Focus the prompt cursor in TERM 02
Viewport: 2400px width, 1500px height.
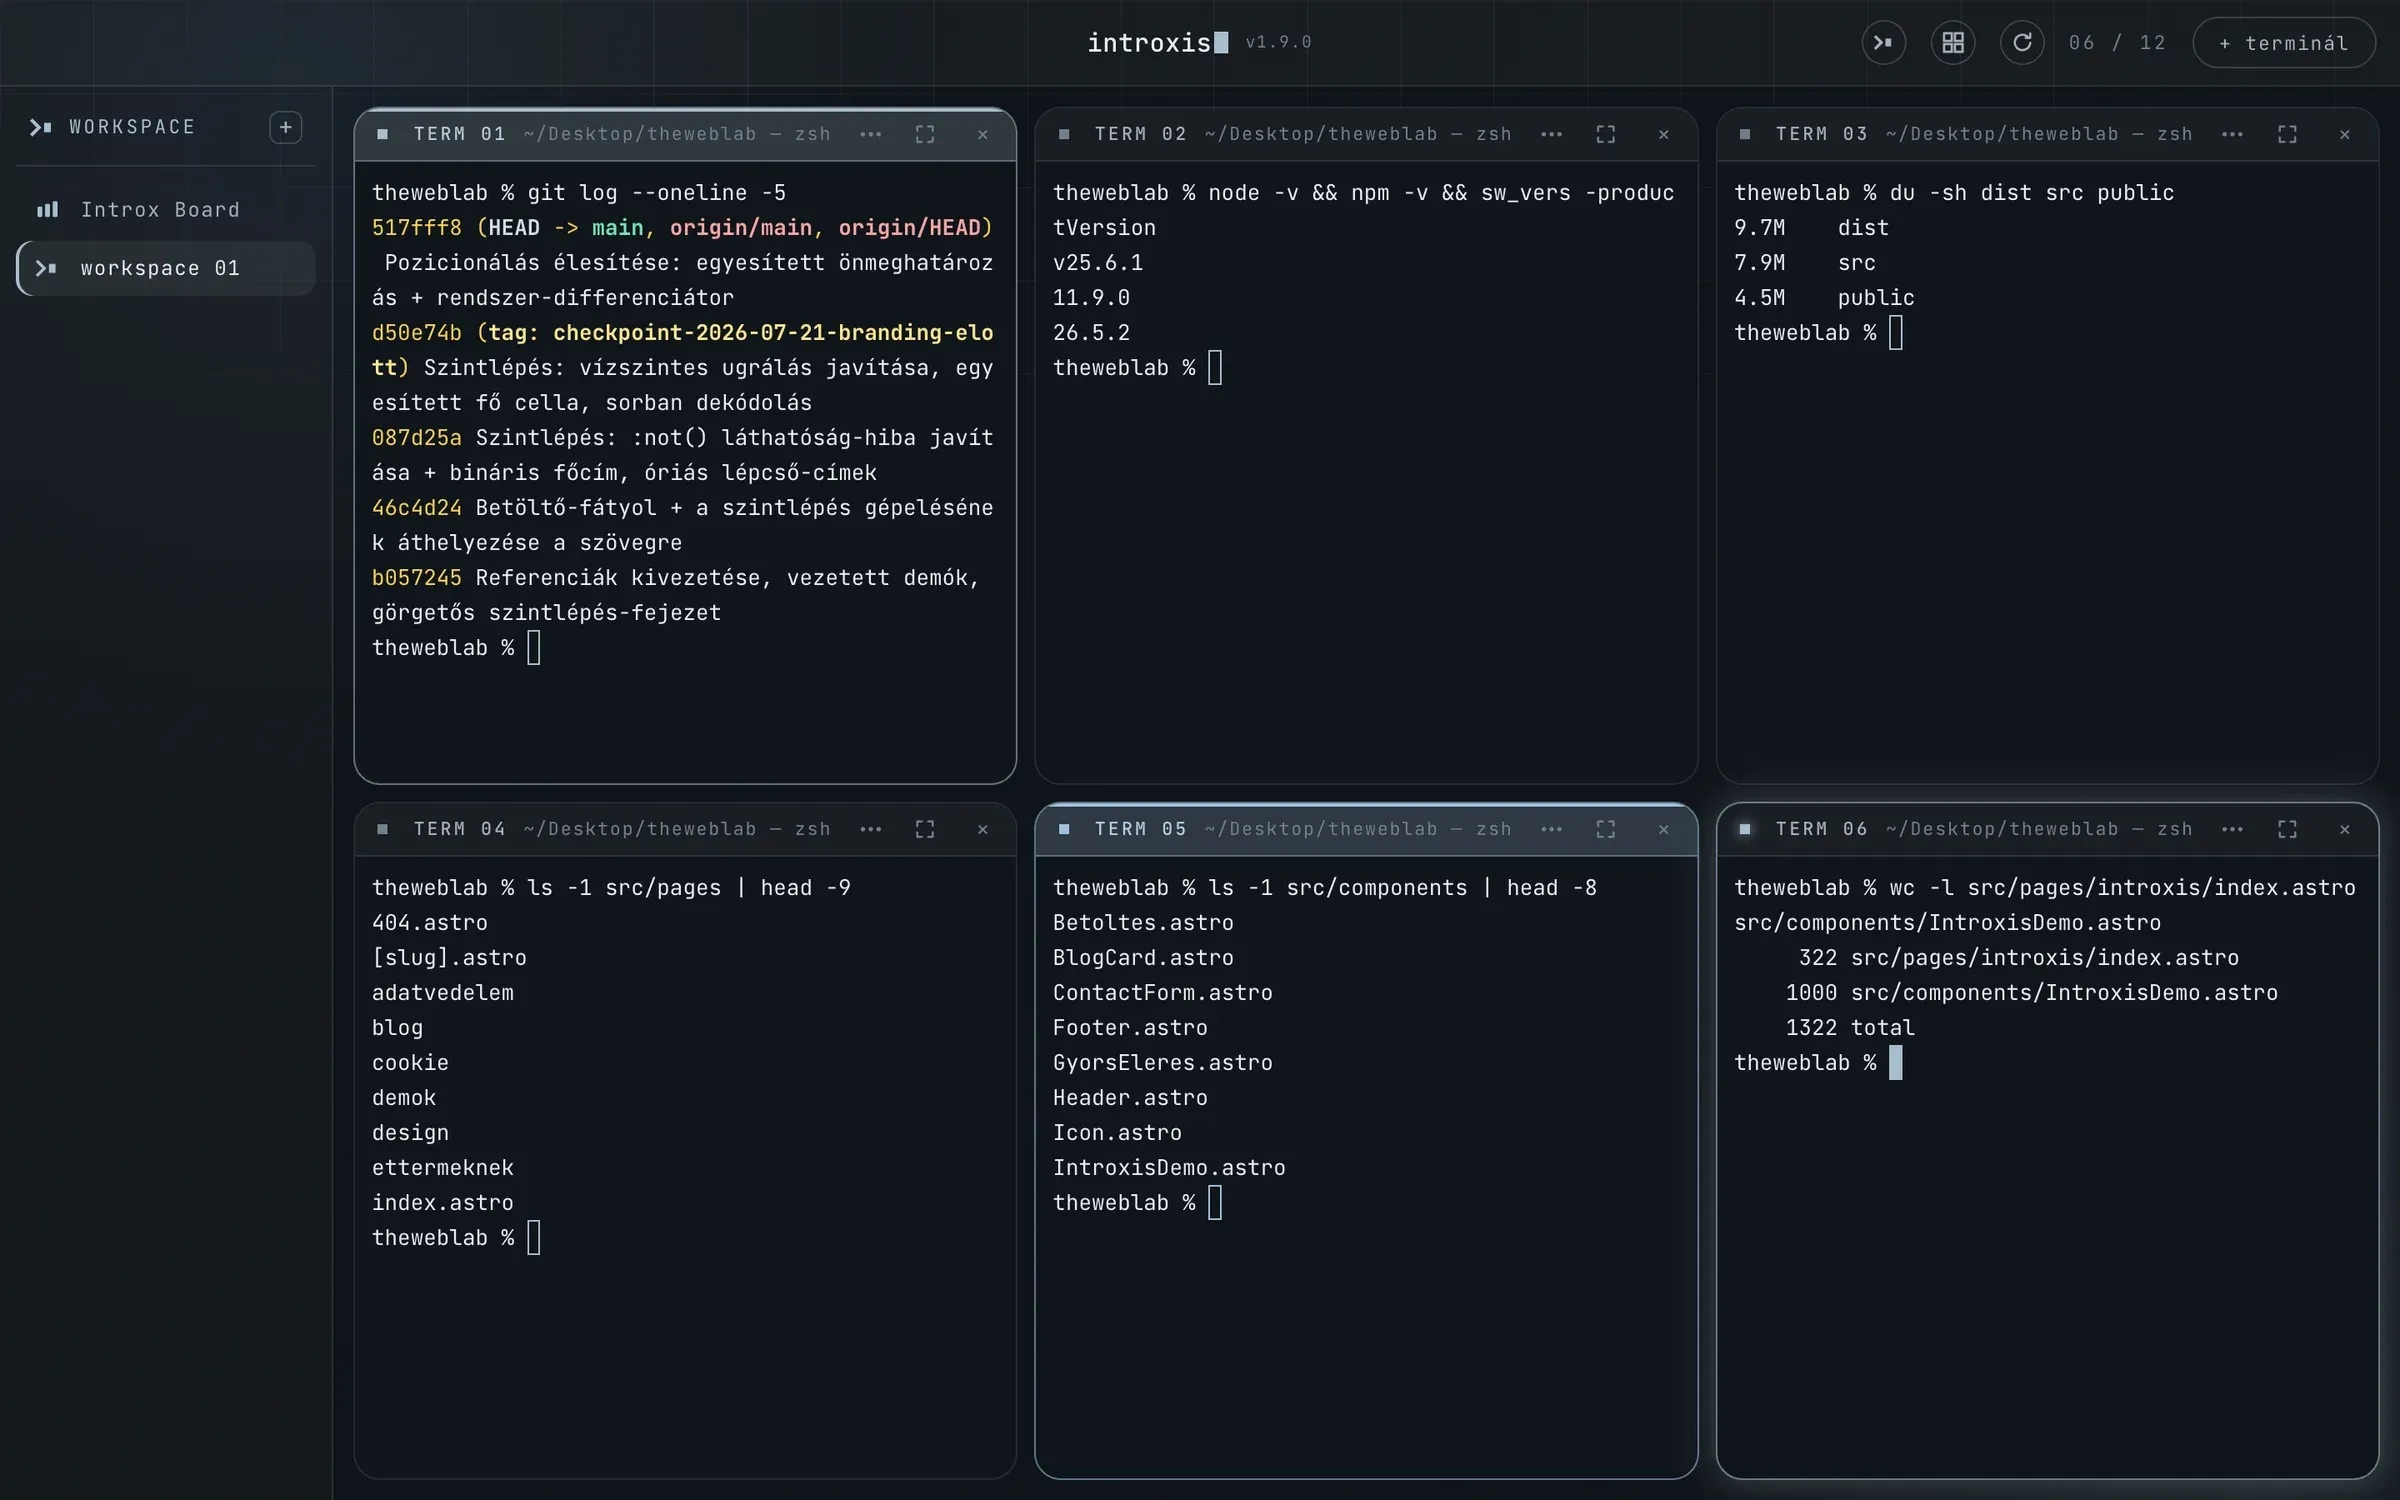(x=1215, y=368)
